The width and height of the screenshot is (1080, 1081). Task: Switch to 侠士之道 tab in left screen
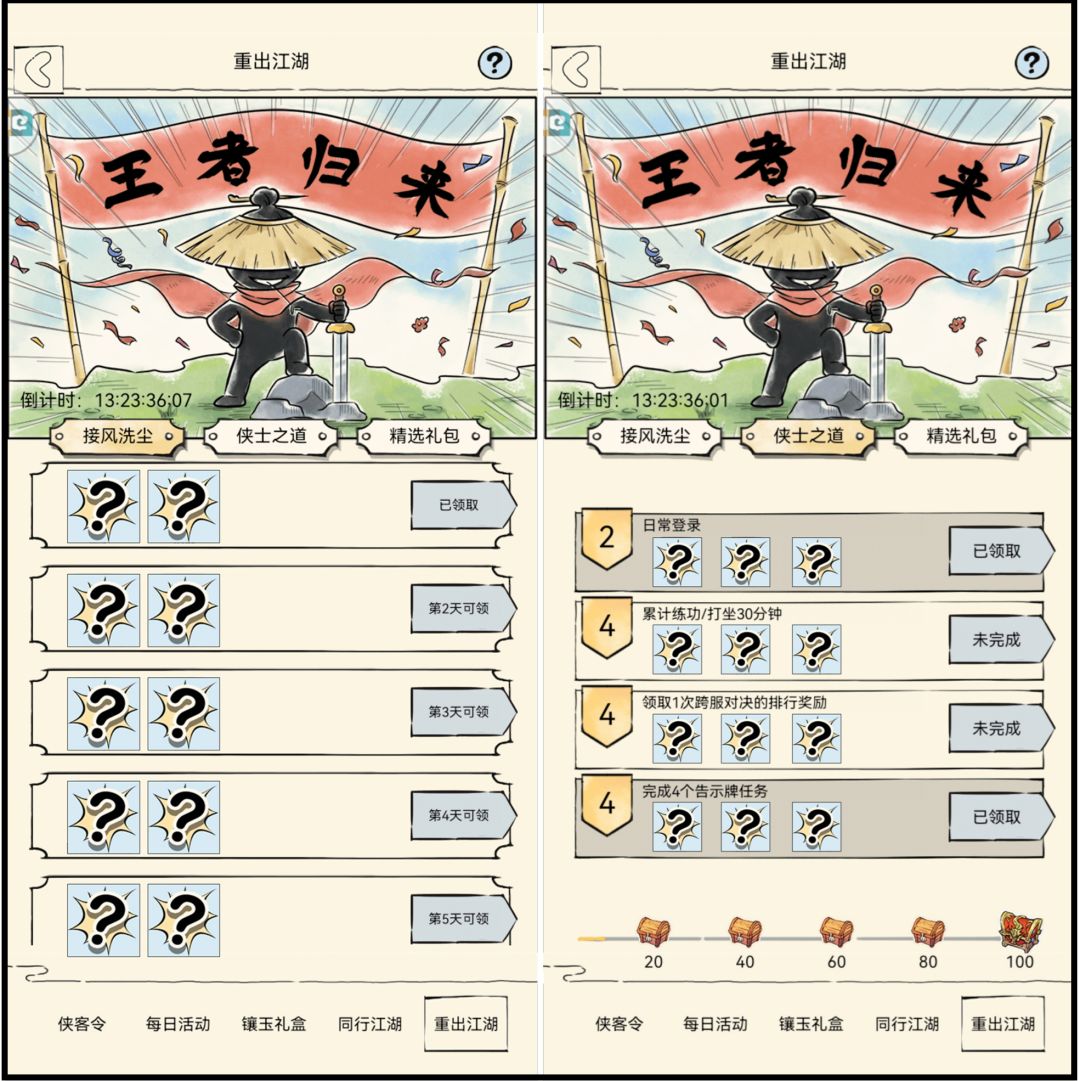[271, 436]
